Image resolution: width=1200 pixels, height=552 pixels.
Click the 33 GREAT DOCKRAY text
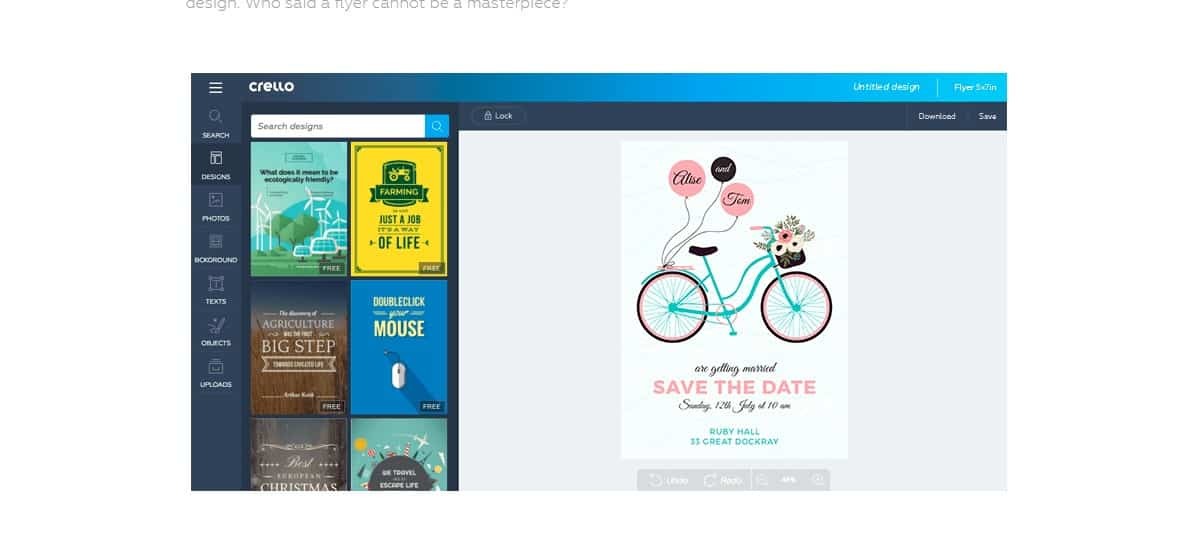point(735,441)
